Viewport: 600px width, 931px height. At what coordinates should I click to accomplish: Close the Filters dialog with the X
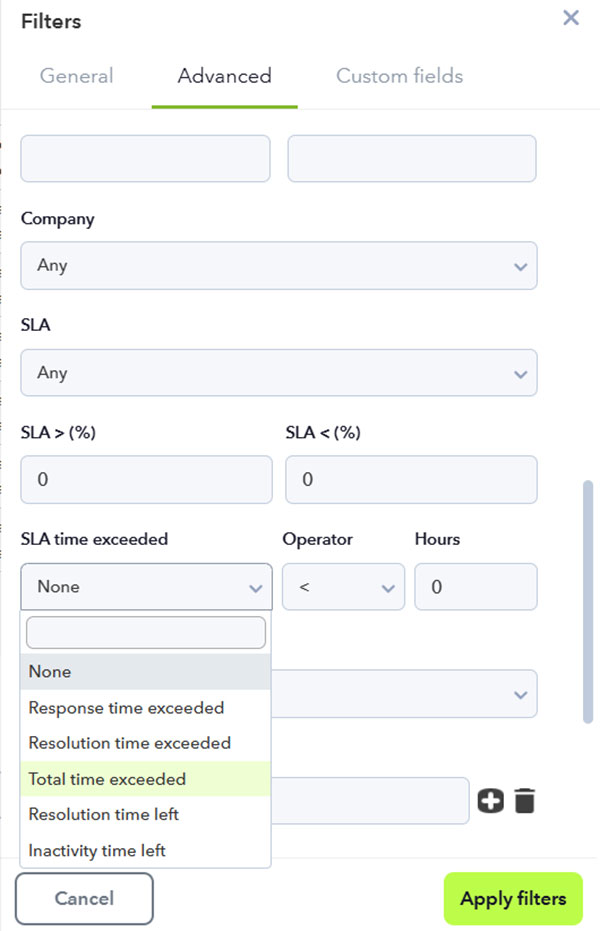pyautogui.click(x=570, y=18)
